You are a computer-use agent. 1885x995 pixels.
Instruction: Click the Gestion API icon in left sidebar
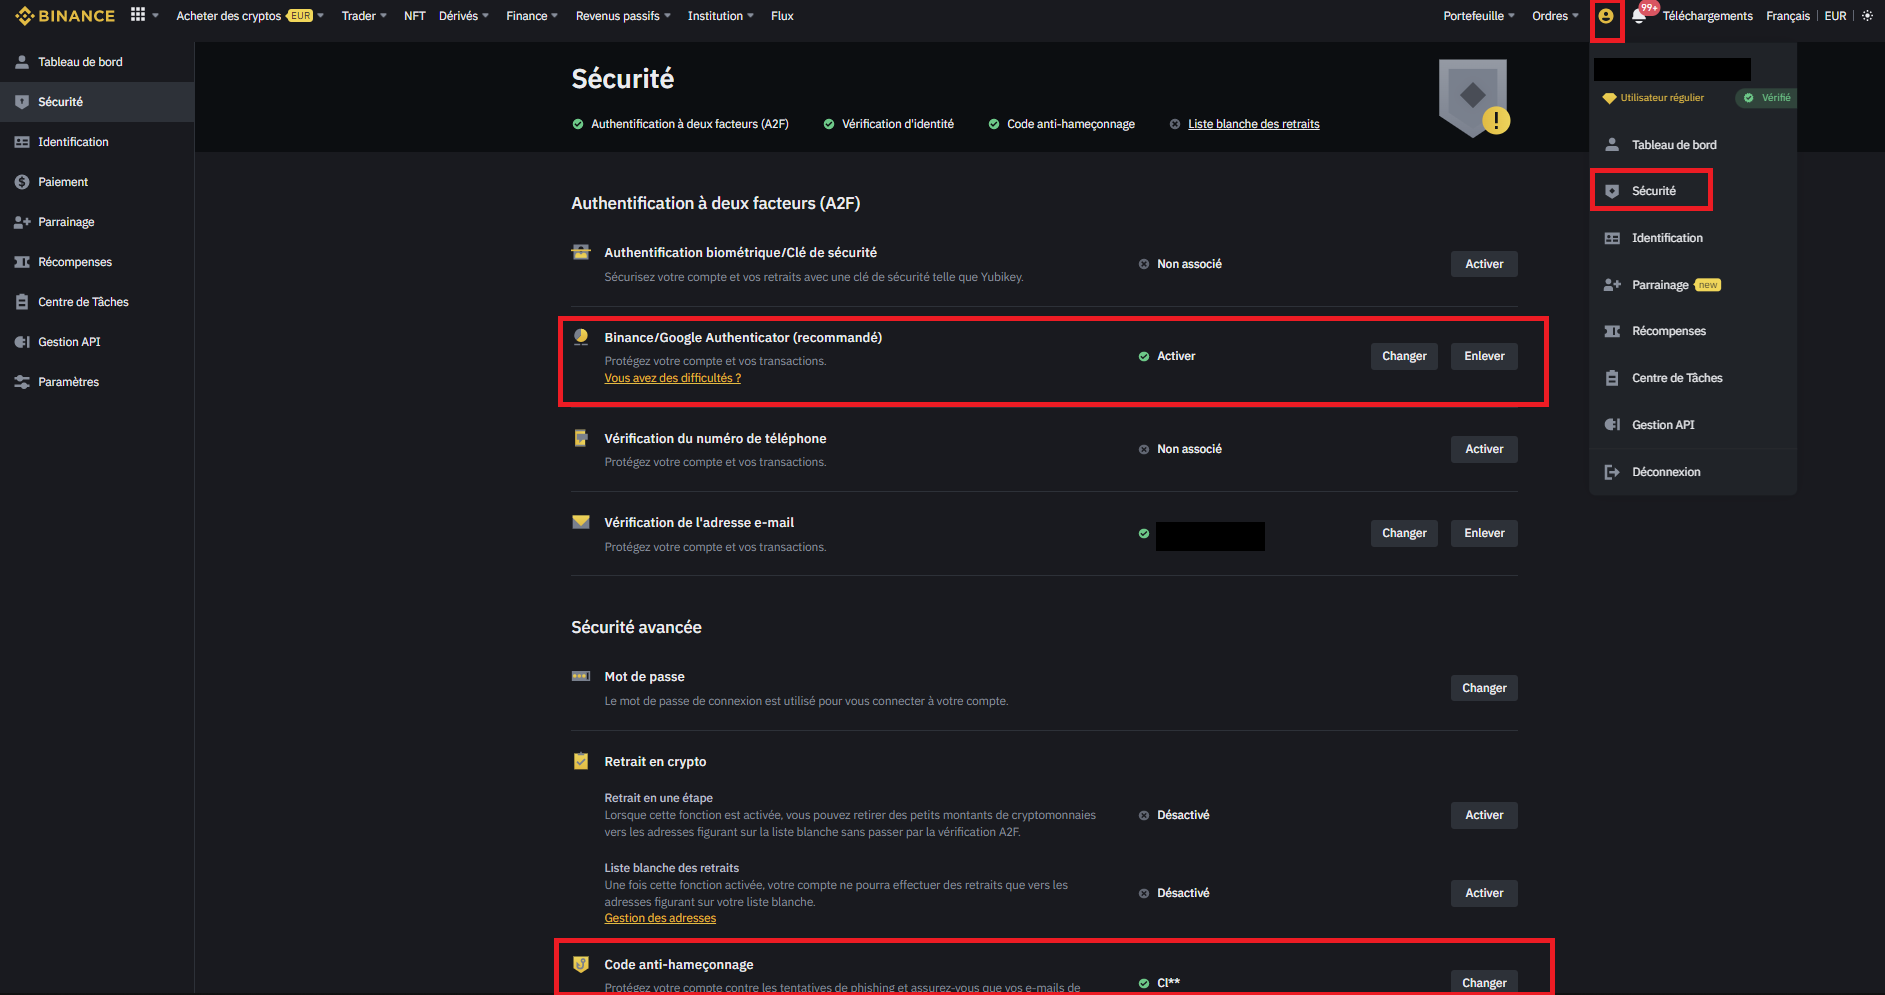point(22,342)
